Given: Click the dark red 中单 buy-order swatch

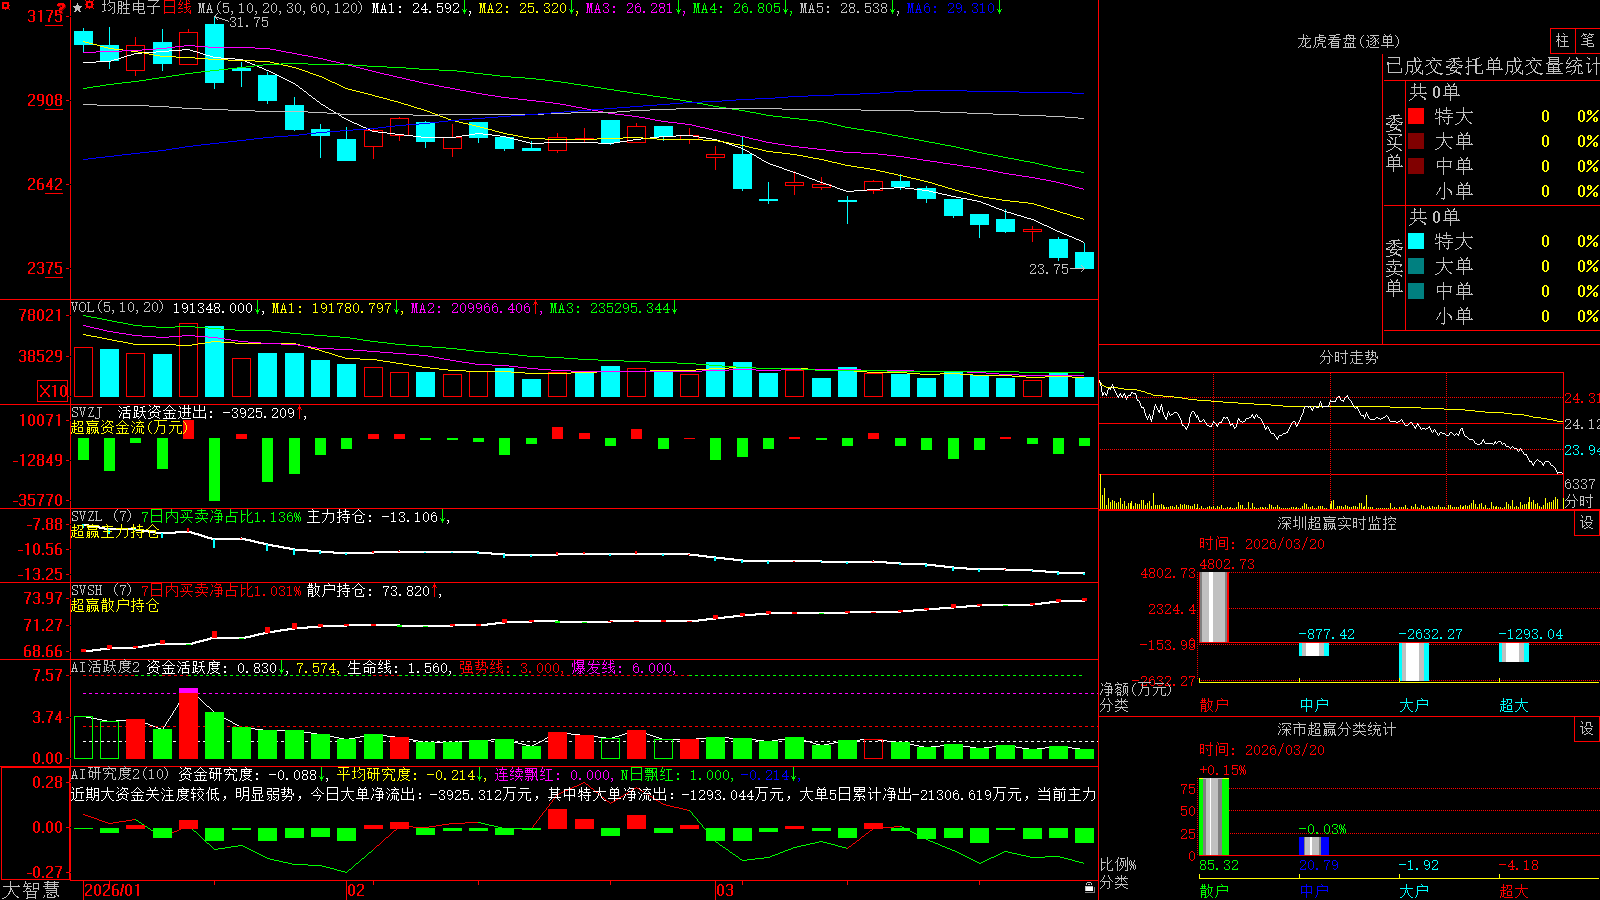Looking at the screenshot, I should [1416, 166].
